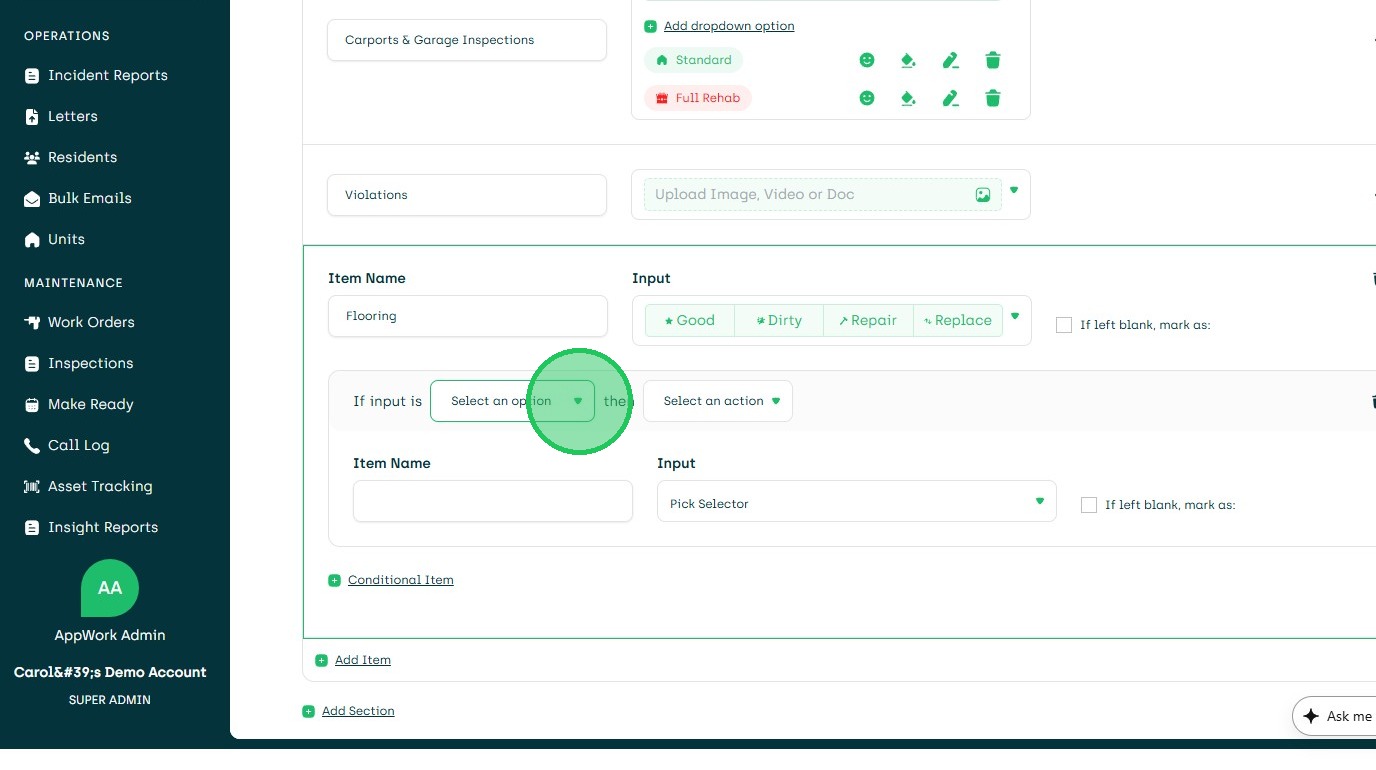Go to Work Orders
This screenshot has height=770, width=1376.
coord(93,322)
